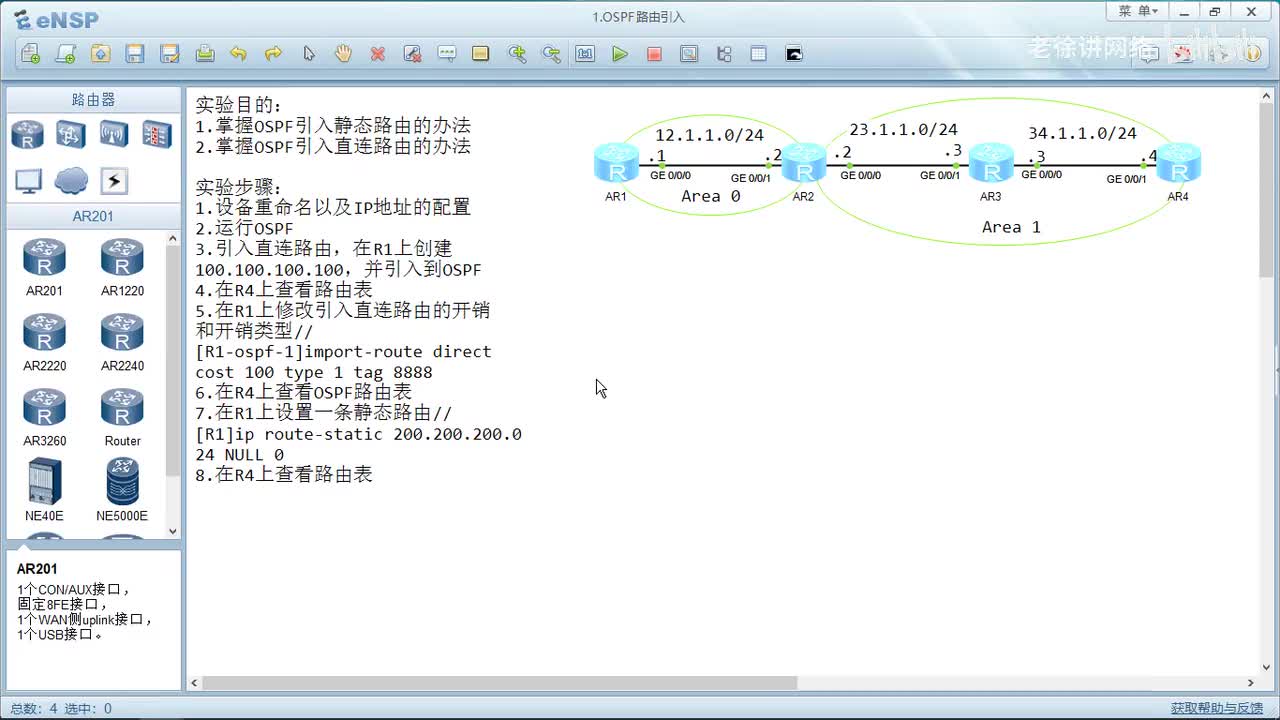Click the 实验目的 text note
Image resolution: width=1280 pixels, height=720 pixels.
point(239,105)
